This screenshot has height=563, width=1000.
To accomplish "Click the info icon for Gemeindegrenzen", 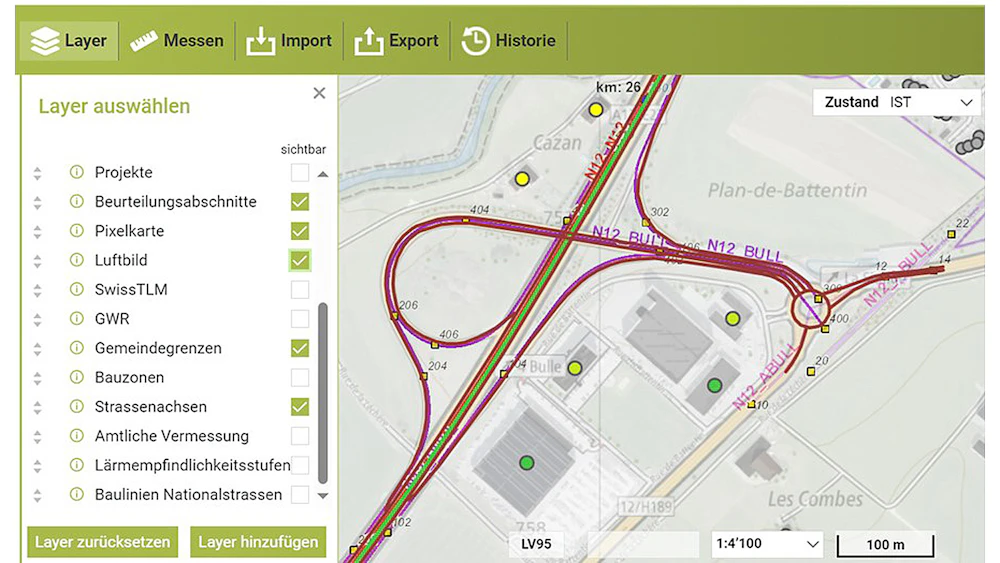I will point(76,348).
